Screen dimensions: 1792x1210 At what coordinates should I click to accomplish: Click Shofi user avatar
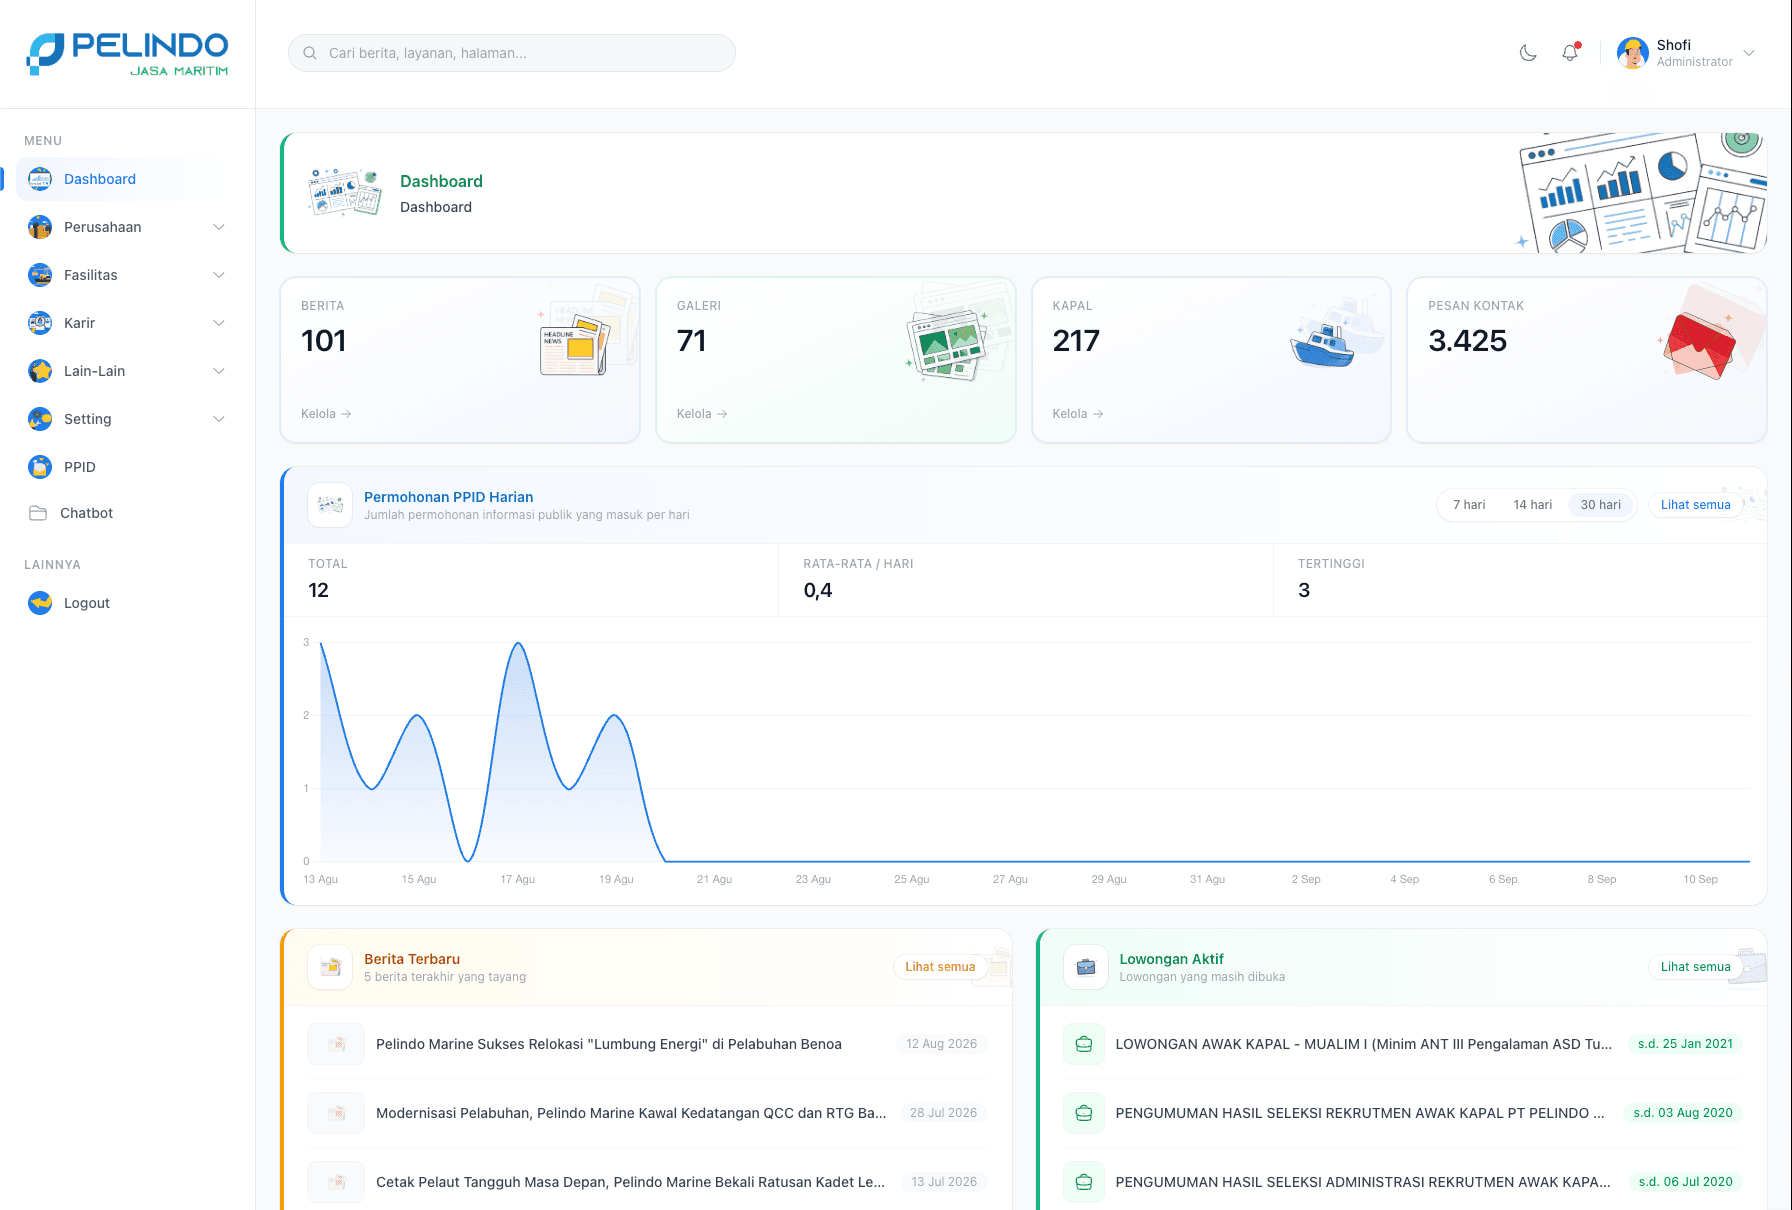point(1633,53)
